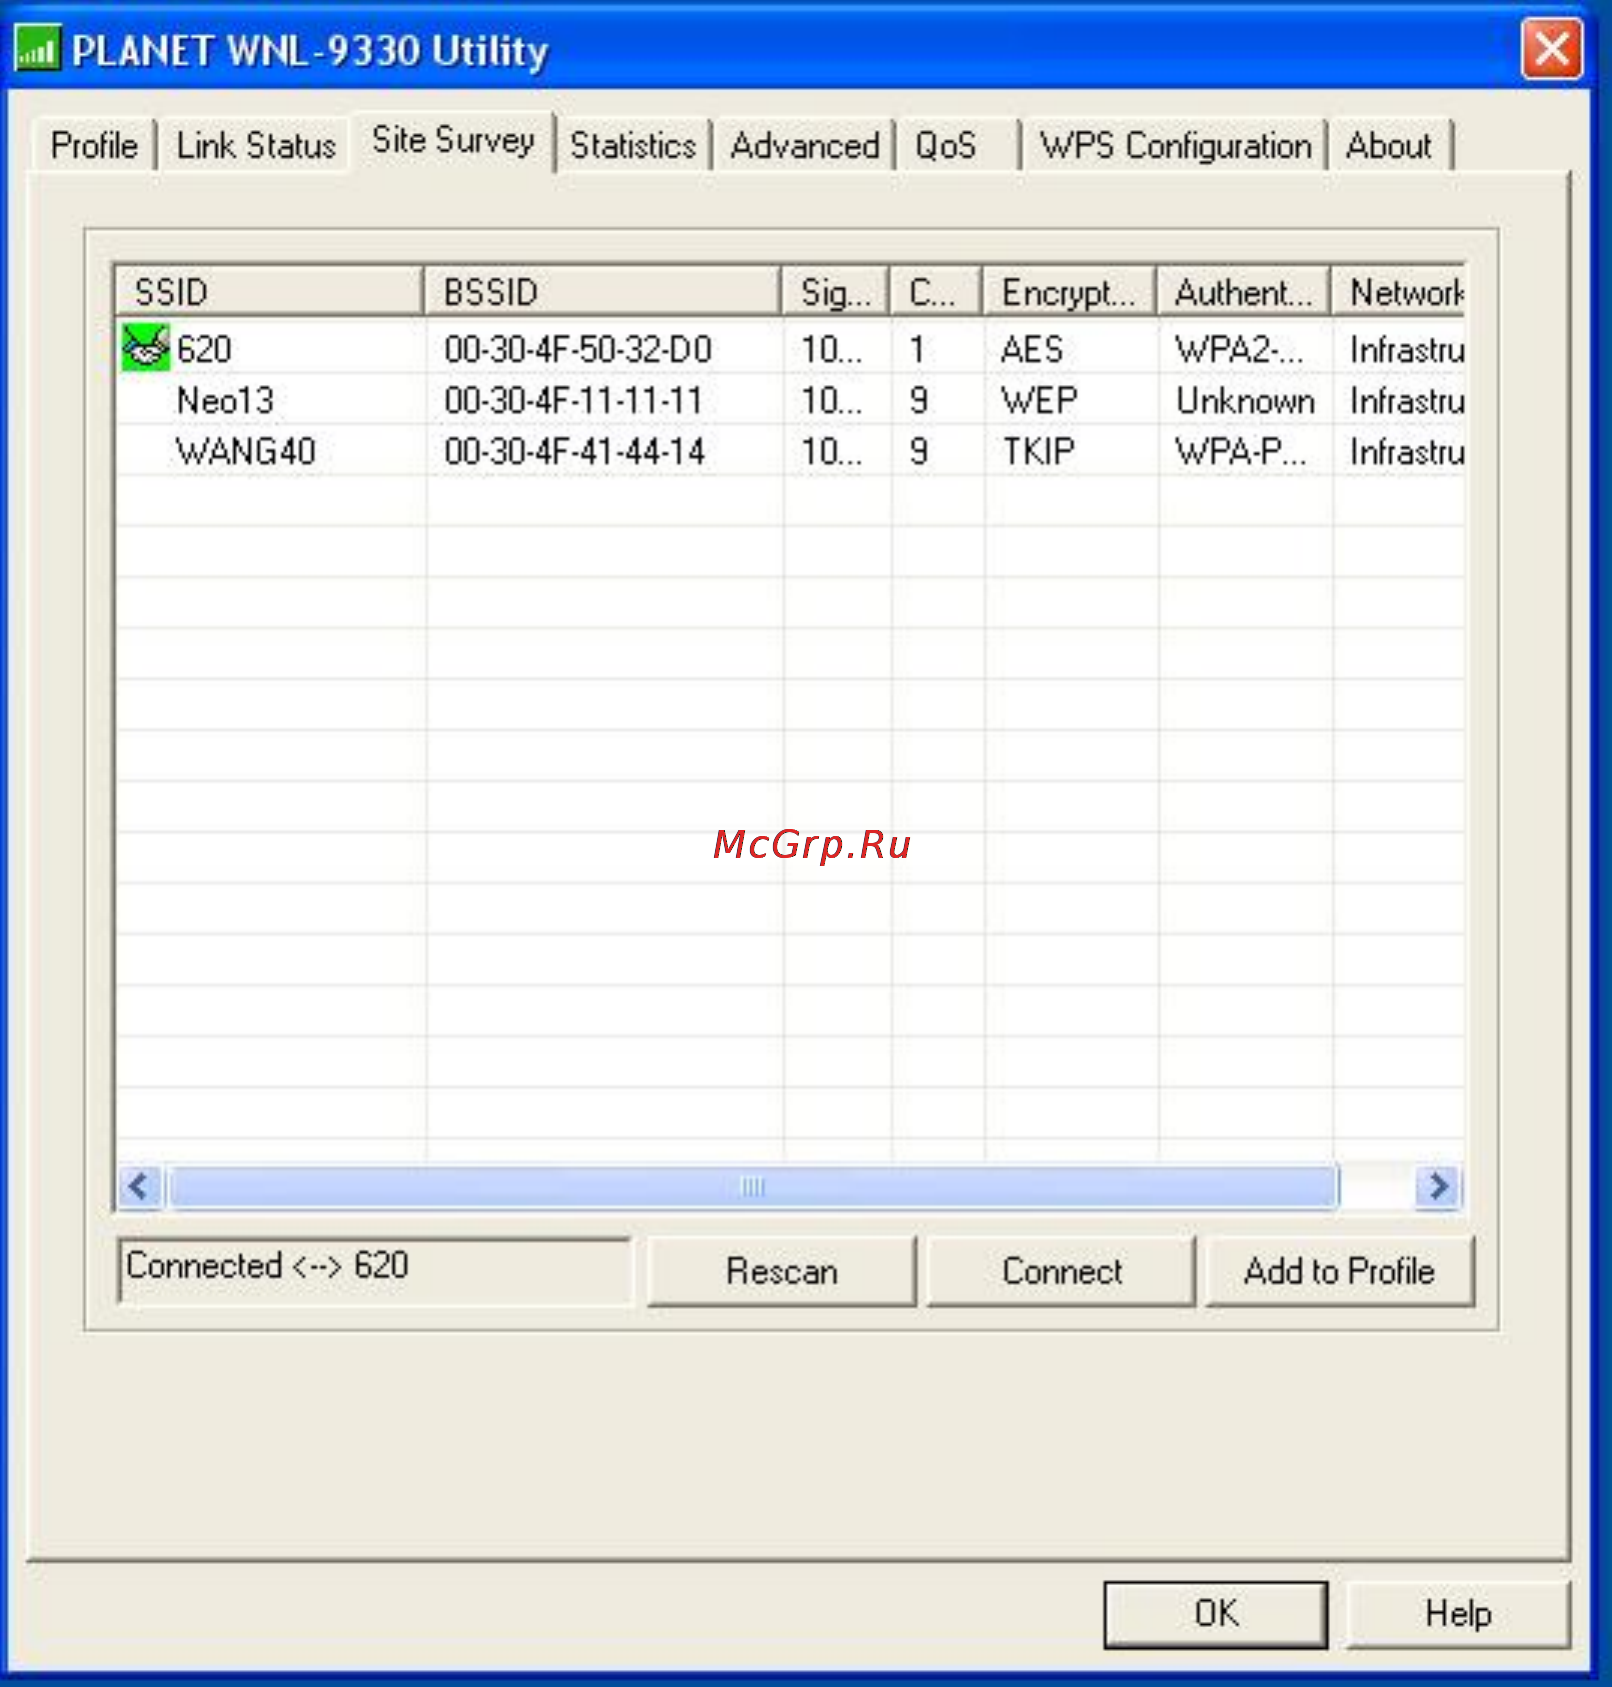This screenshot has width=1612, height=1687.
Task: Click the Sig... signal column header
Action: click(835, 292)
